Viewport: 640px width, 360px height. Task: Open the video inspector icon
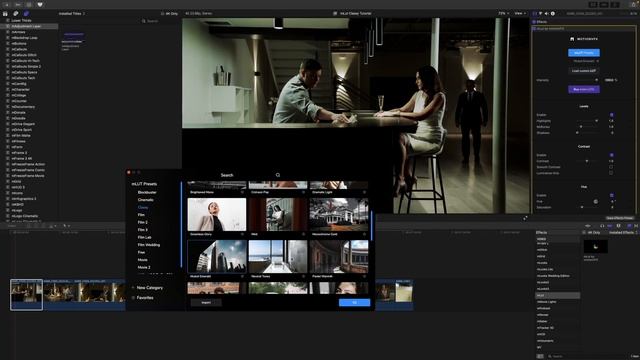(x=535, y=13)
